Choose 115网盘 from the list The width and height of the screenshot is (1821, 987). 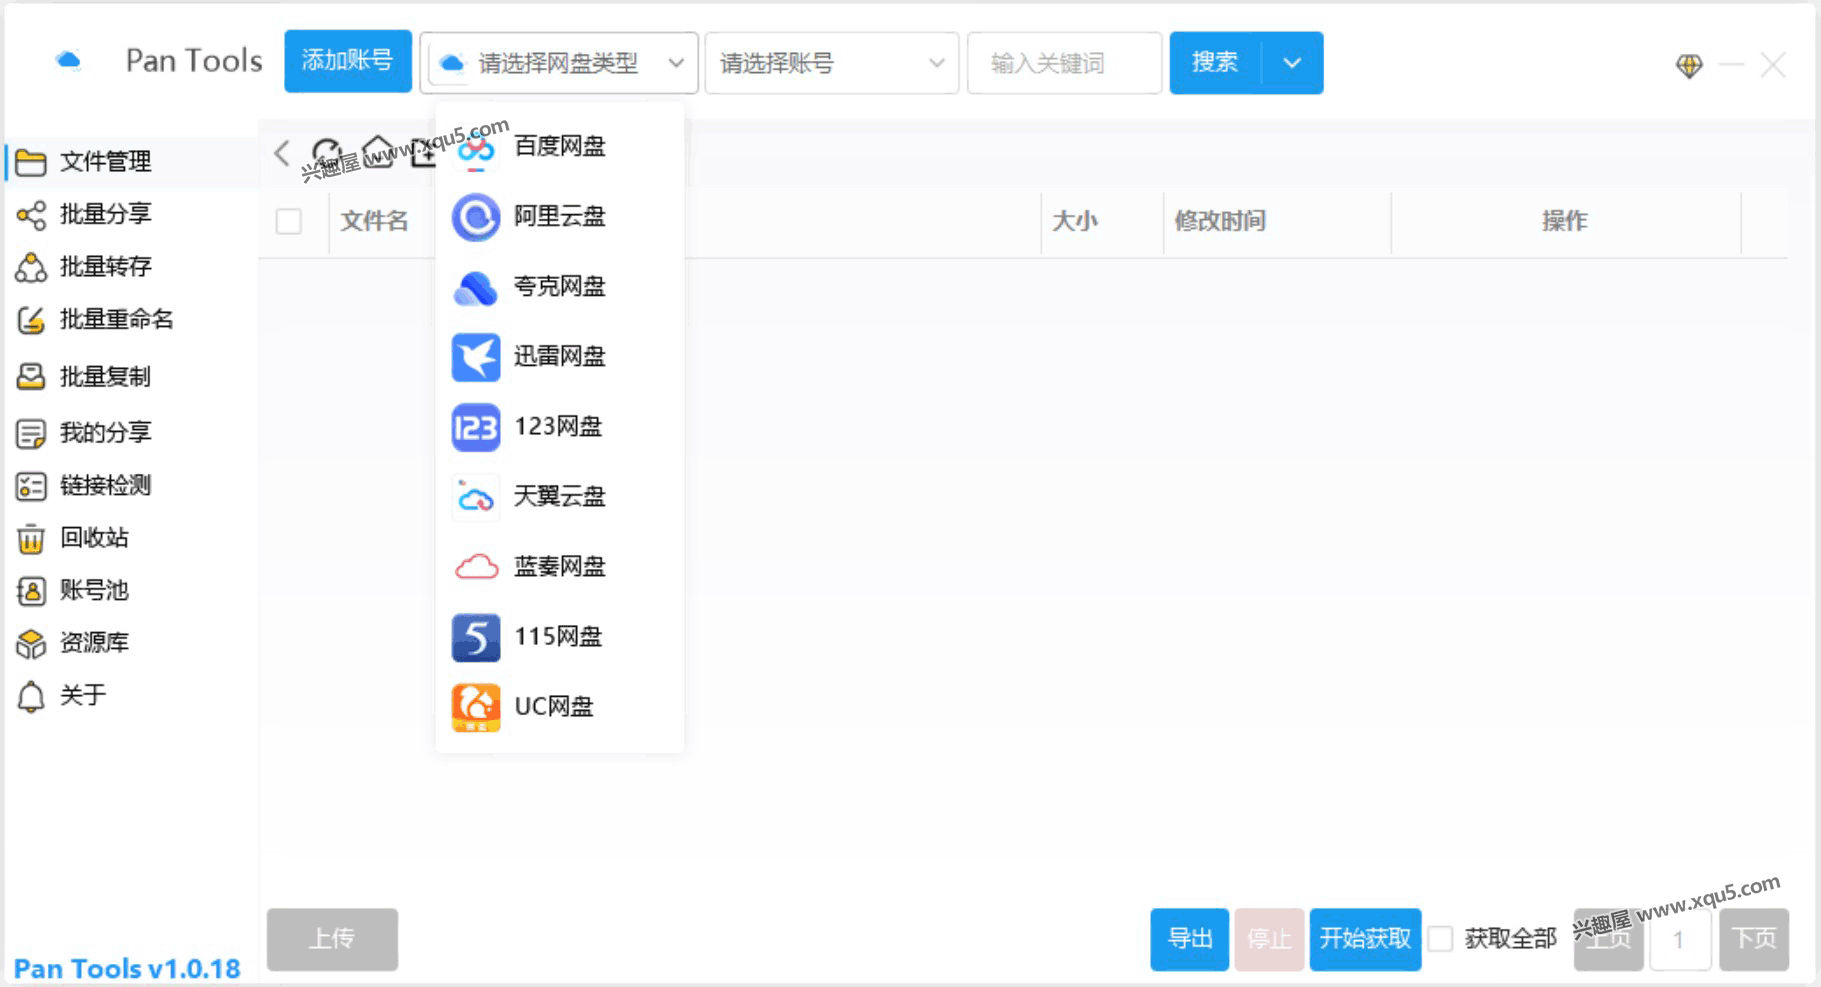(560, 637)
